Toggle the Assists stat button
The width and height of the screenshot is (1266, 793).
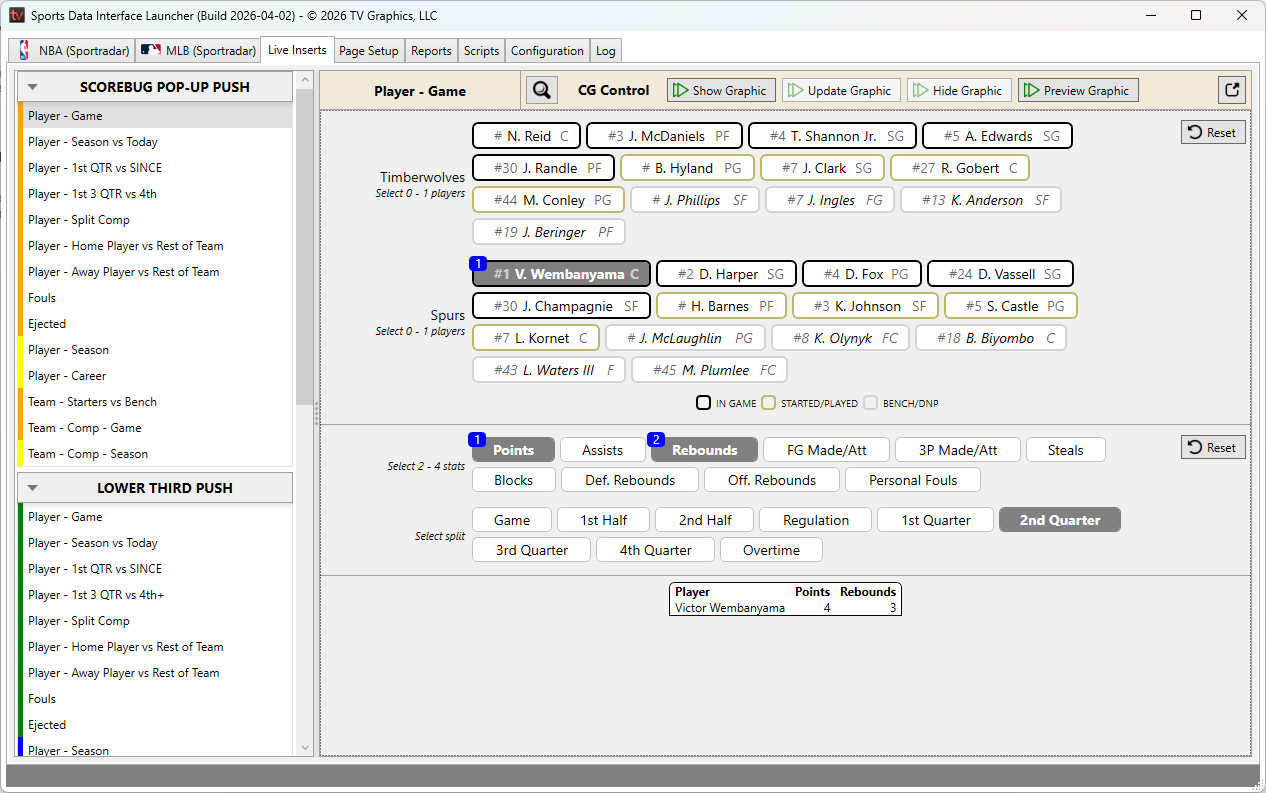click(x=602, y=450)
